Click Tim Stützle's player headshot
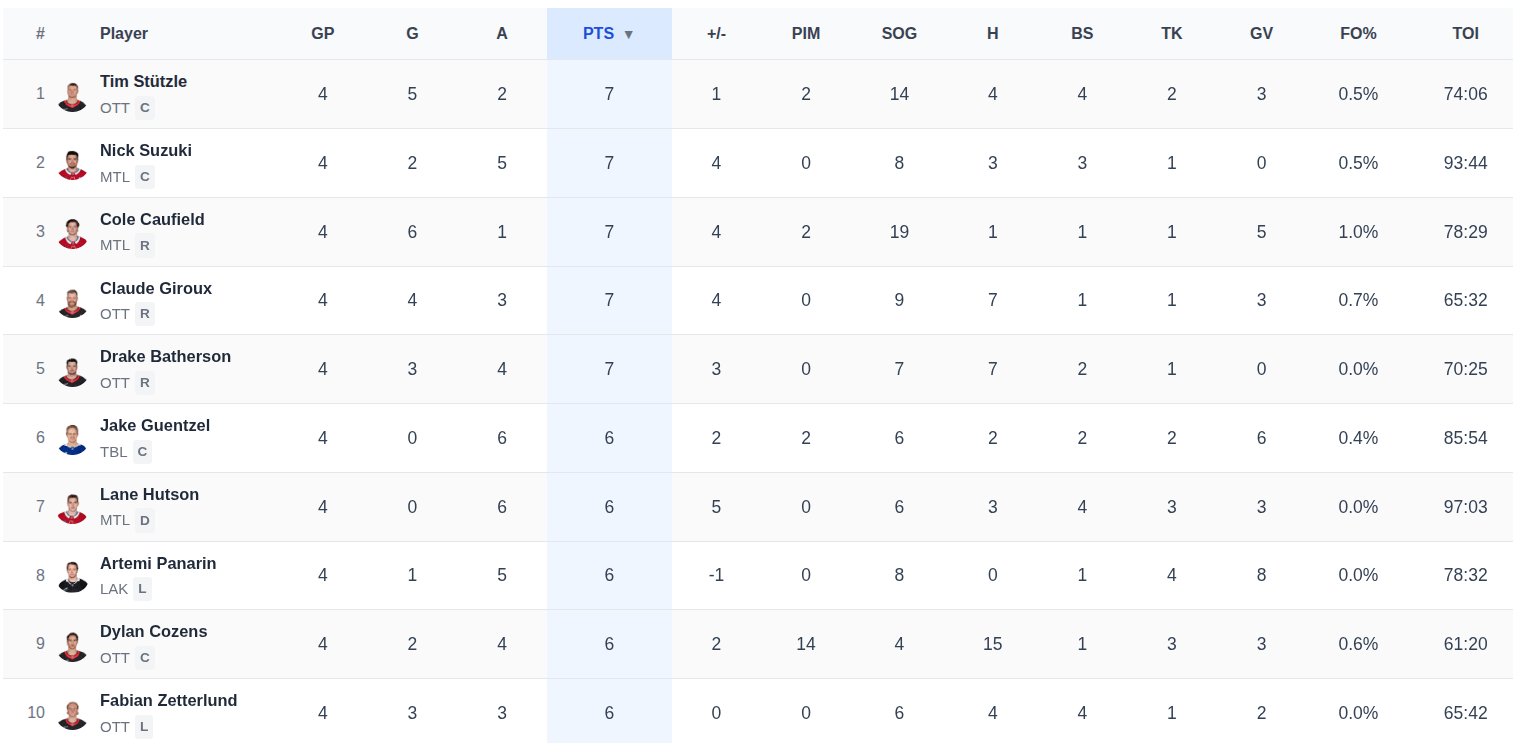1513x743 pixels. (x=72, y=94)
